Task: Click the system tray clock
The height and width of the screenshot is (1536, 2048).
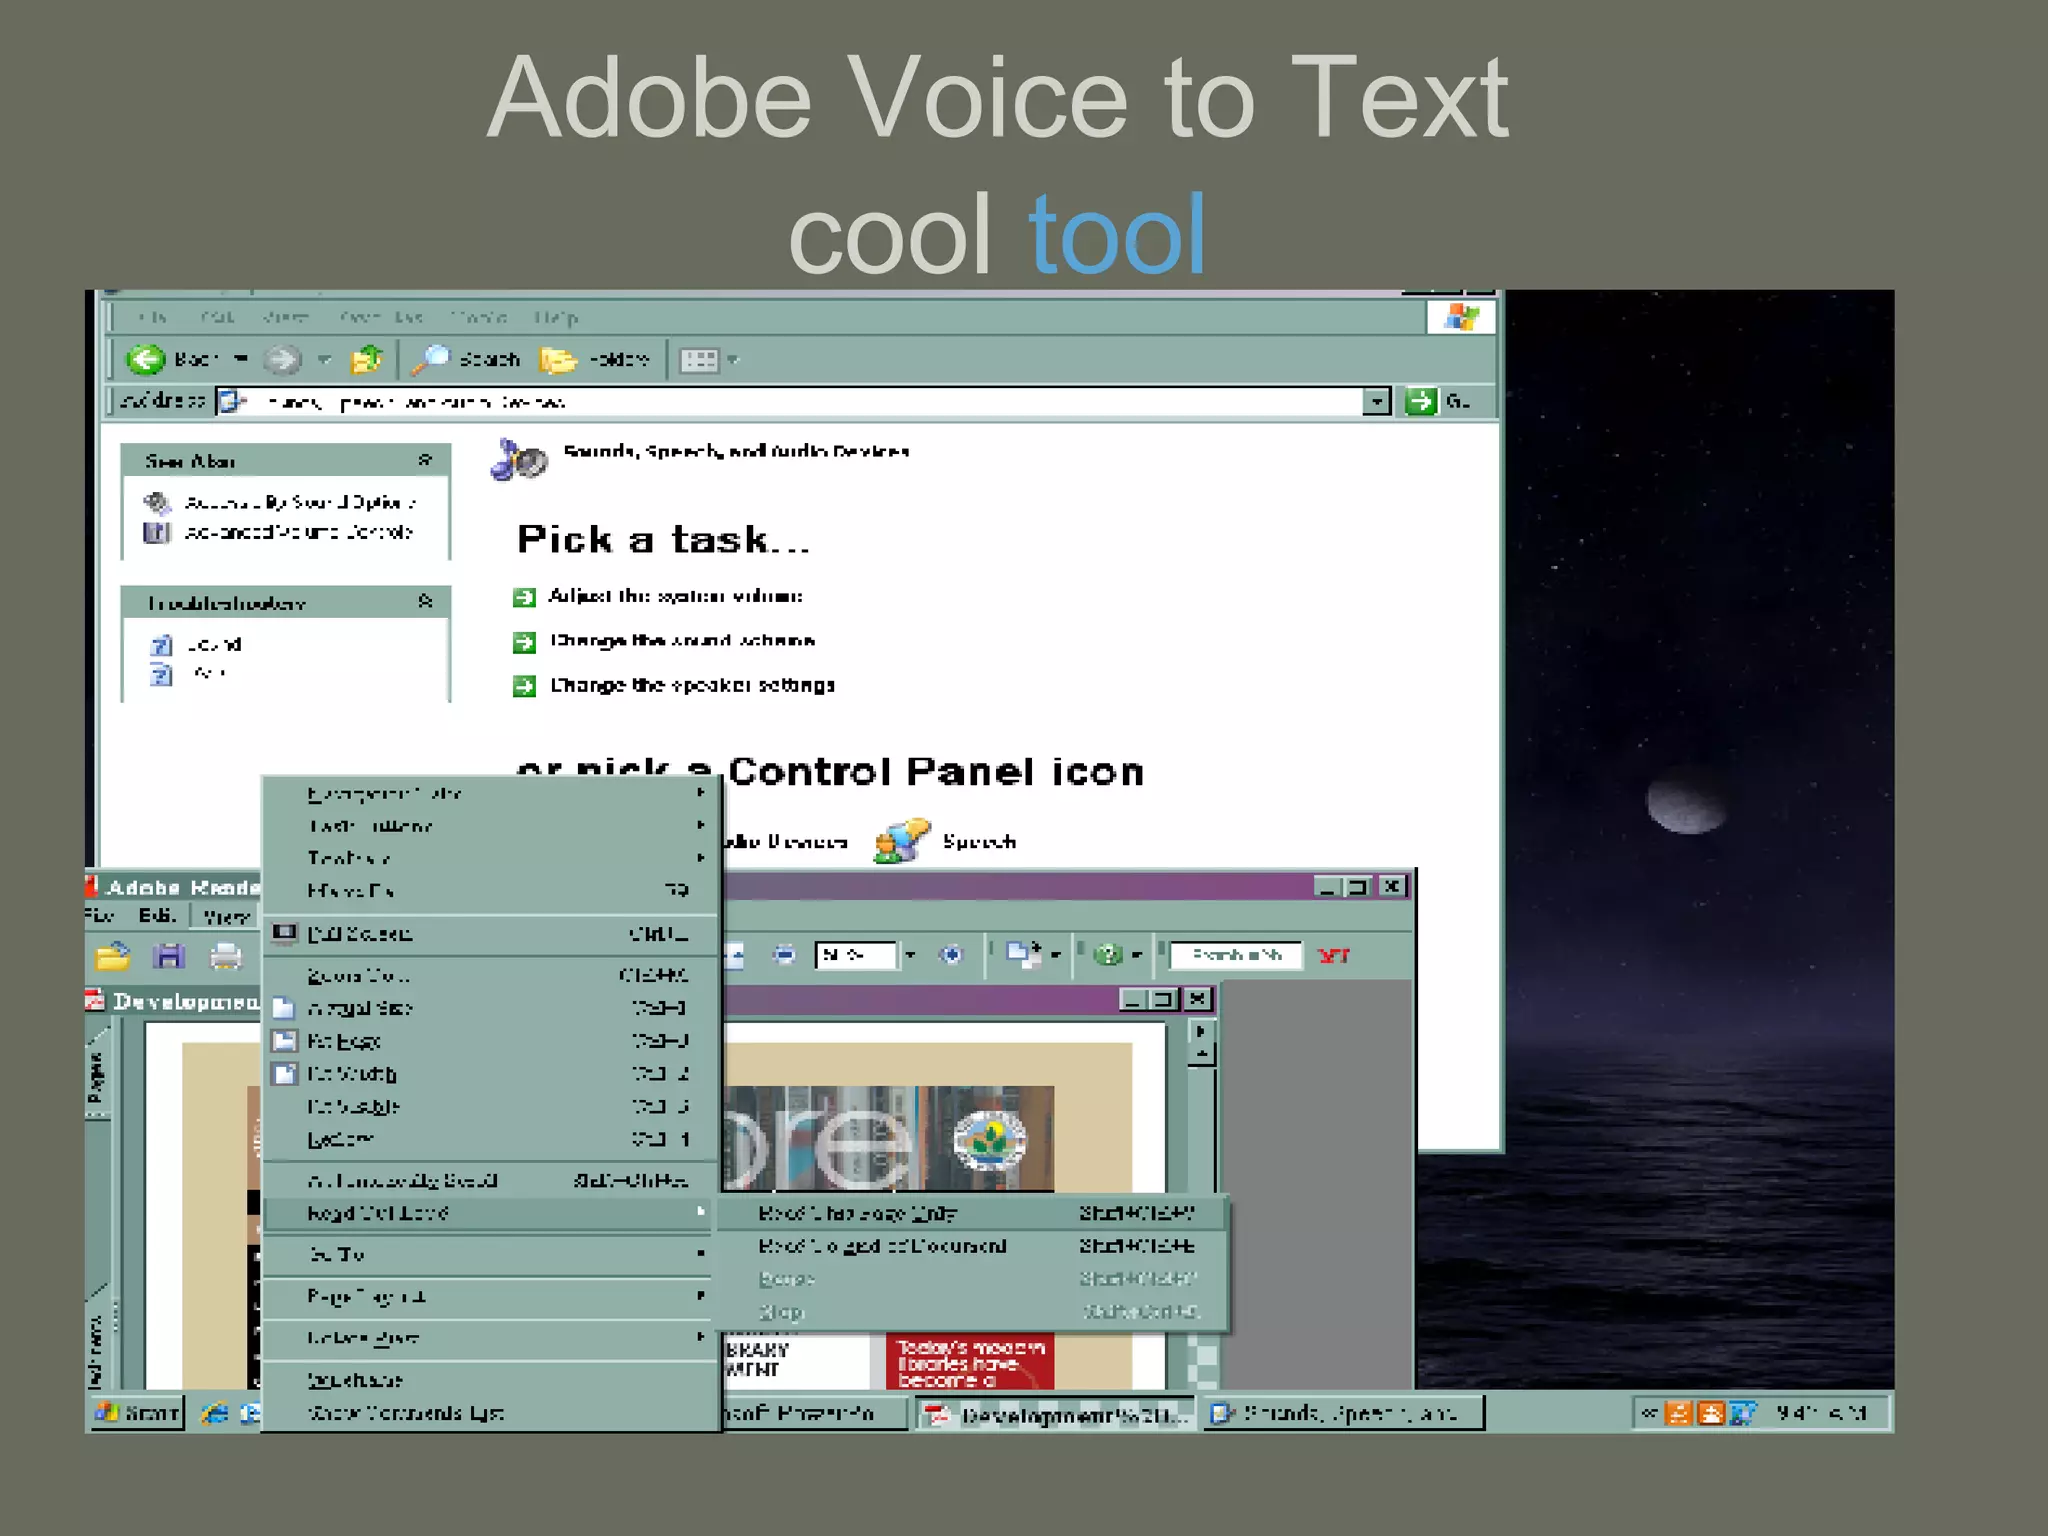Action: (x=1822, y=1413)
